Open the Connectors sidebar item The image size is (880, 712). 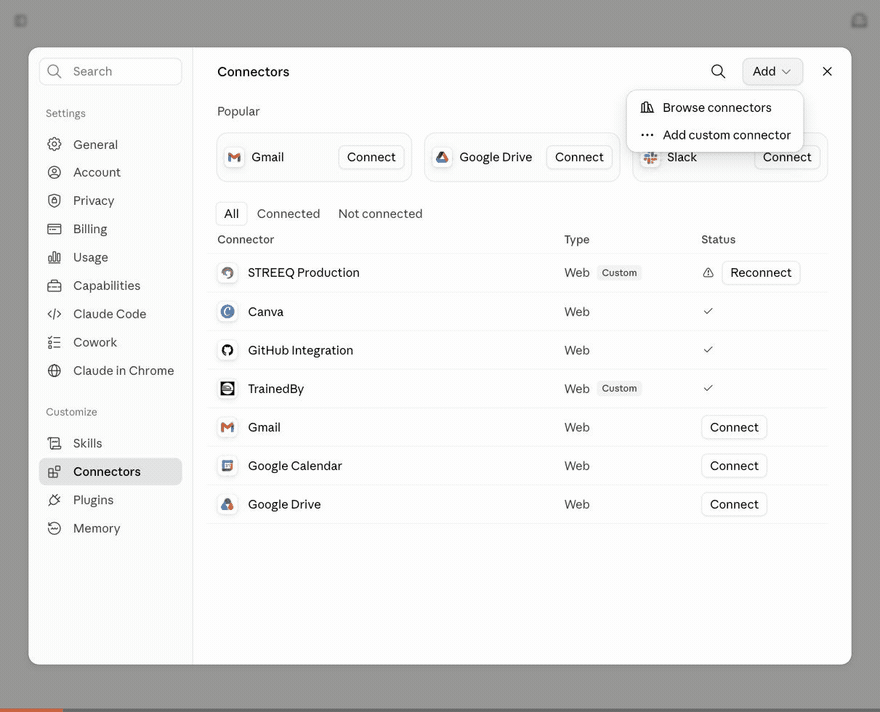pyautogui.click(x=111, y=472)
